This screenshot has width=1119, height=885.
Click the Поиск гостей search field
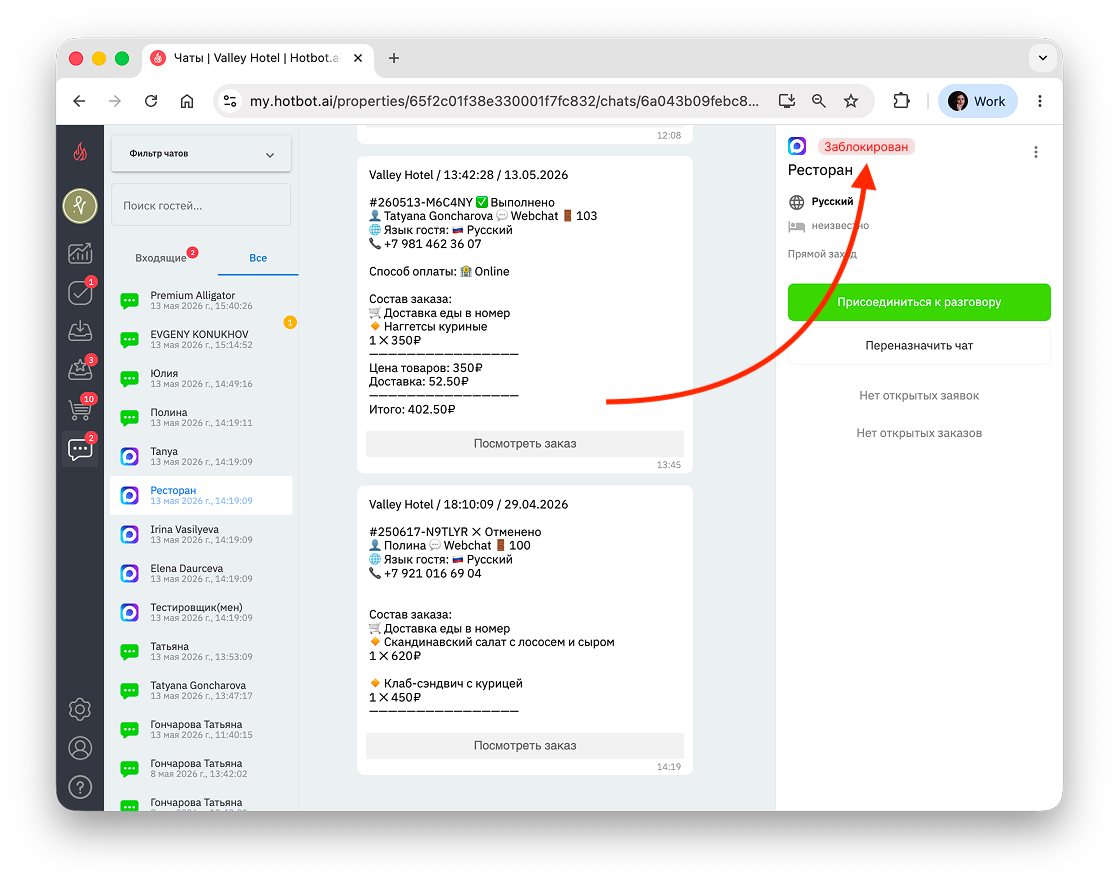click(201, 206)
